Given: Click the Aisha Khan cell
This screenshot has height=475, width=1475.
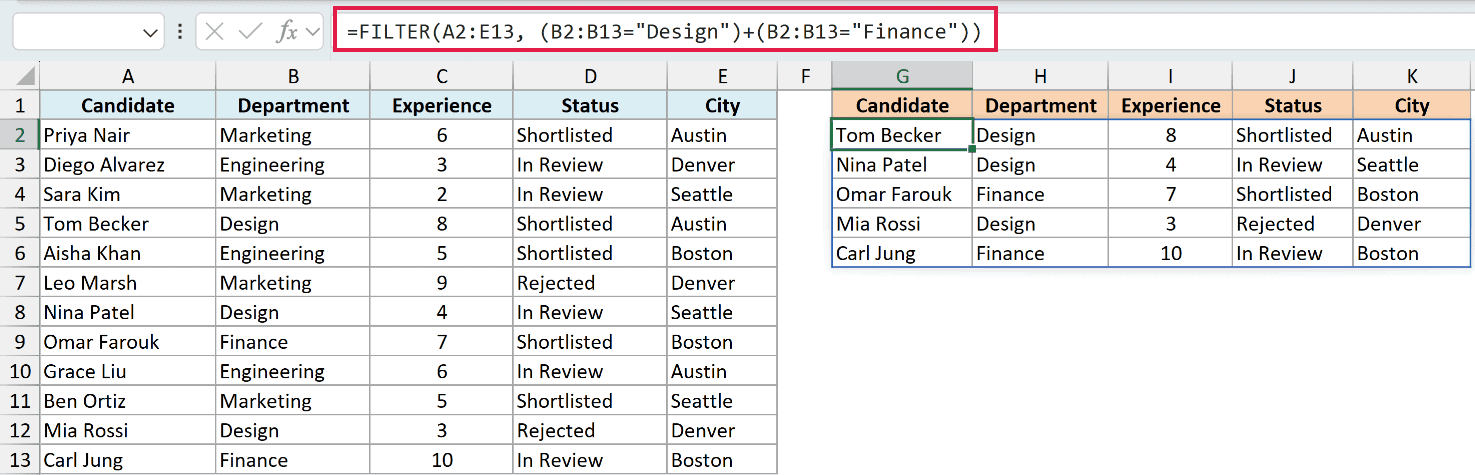Looking at the screenshot, I should click(127, 253).
